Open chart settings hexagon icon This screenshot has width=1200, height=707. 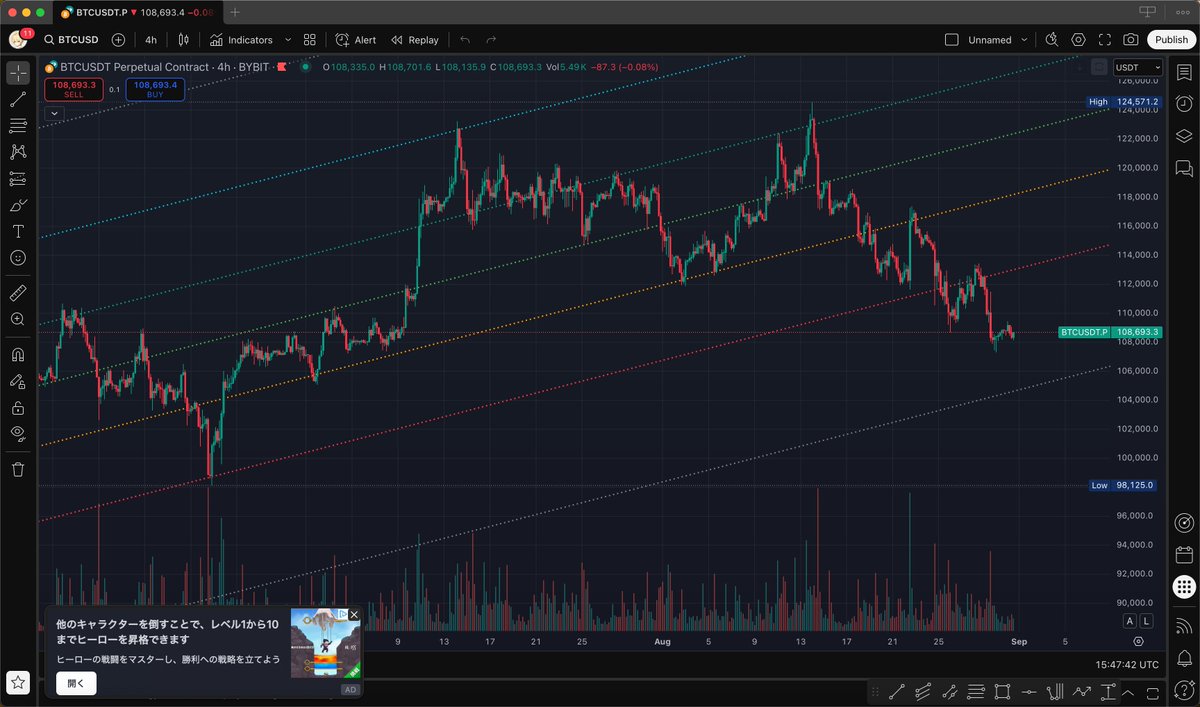(1078, 40)
